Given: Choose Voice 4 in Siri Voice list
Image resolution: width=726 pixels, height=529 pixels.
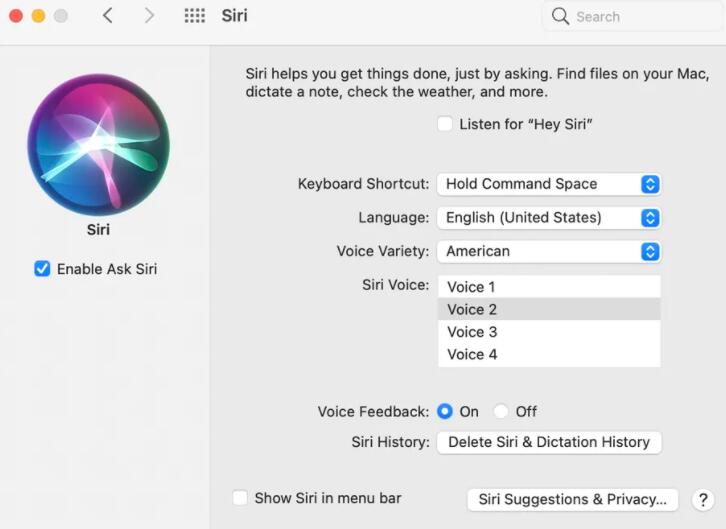Looking at the screenshot, I should coord(549,355).
